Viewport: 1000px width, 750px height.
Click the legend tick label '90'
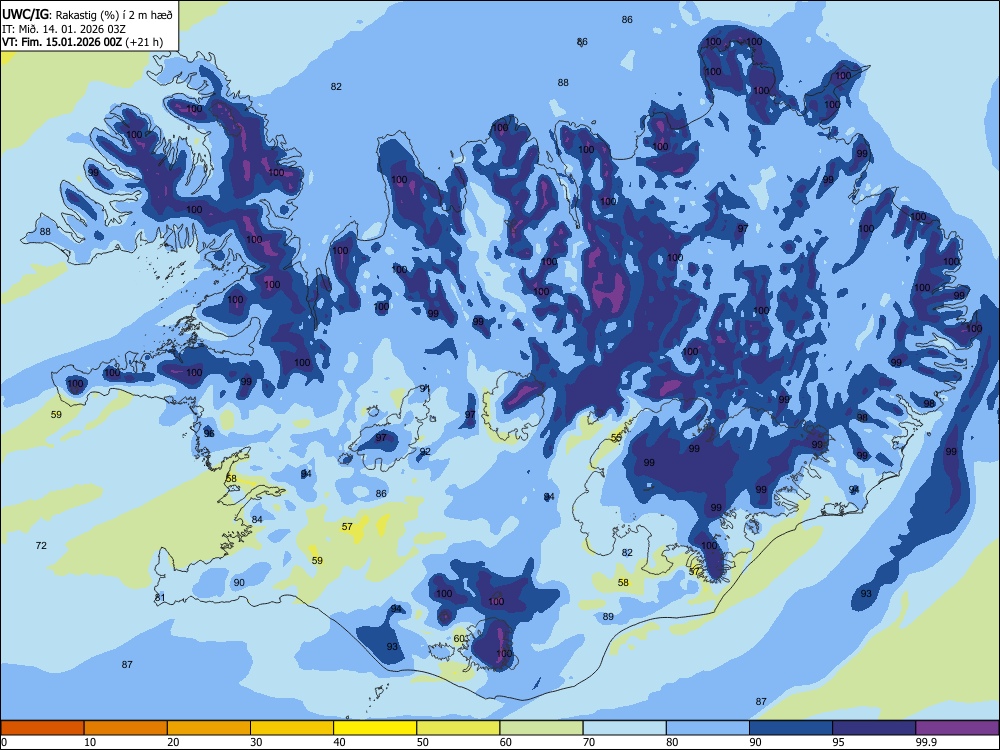point(756,742)
